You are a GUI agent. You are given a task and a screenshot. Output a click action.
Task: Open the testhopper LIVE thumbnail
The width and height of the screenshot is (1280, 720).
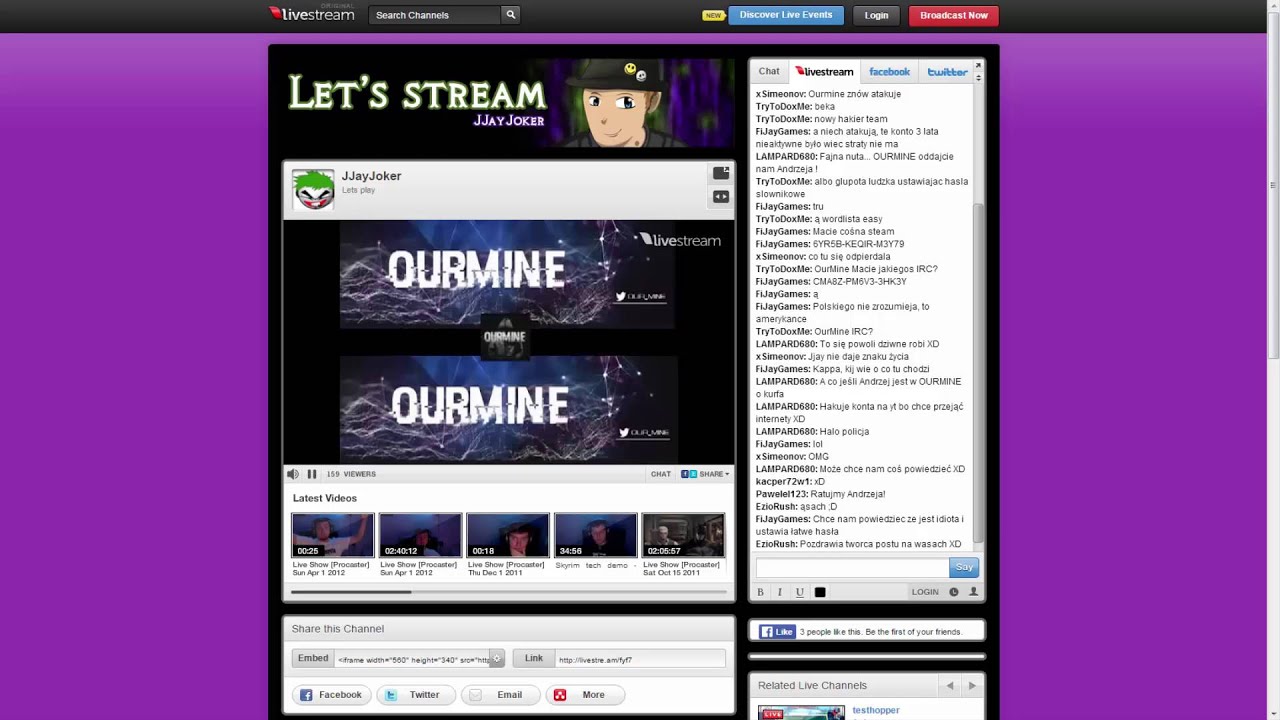[801, 712]
